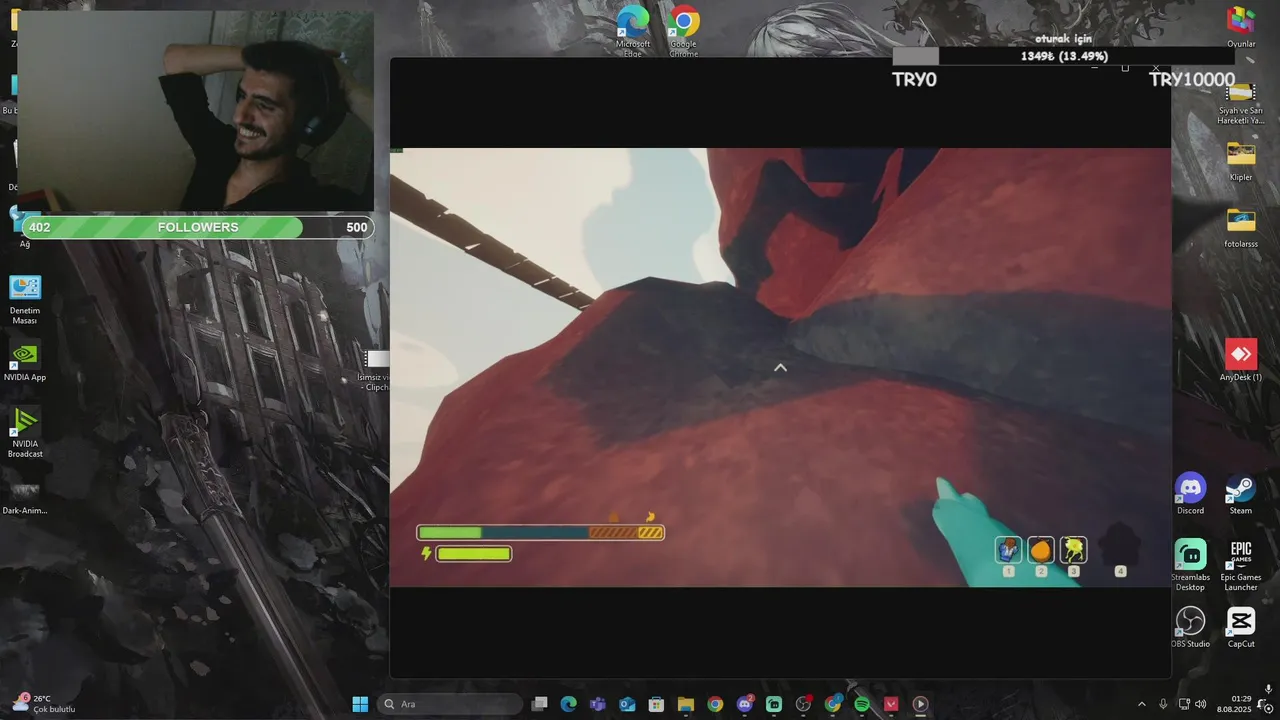The image size is (1280, 720).
Task: Open Microsoft Edge desktop shortcut
Action: 633,28
